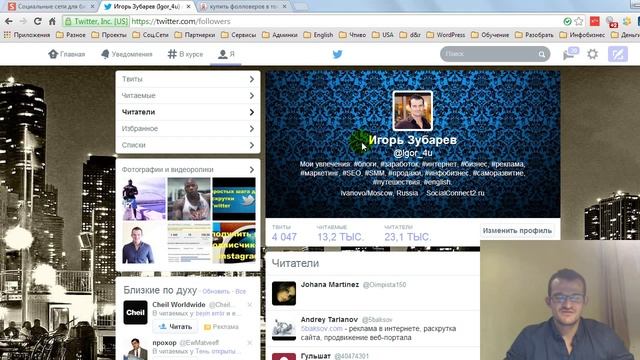Screen dimensions: 640x360
Task: Click the red extension icon in toolbar
Action: (595, 21)
